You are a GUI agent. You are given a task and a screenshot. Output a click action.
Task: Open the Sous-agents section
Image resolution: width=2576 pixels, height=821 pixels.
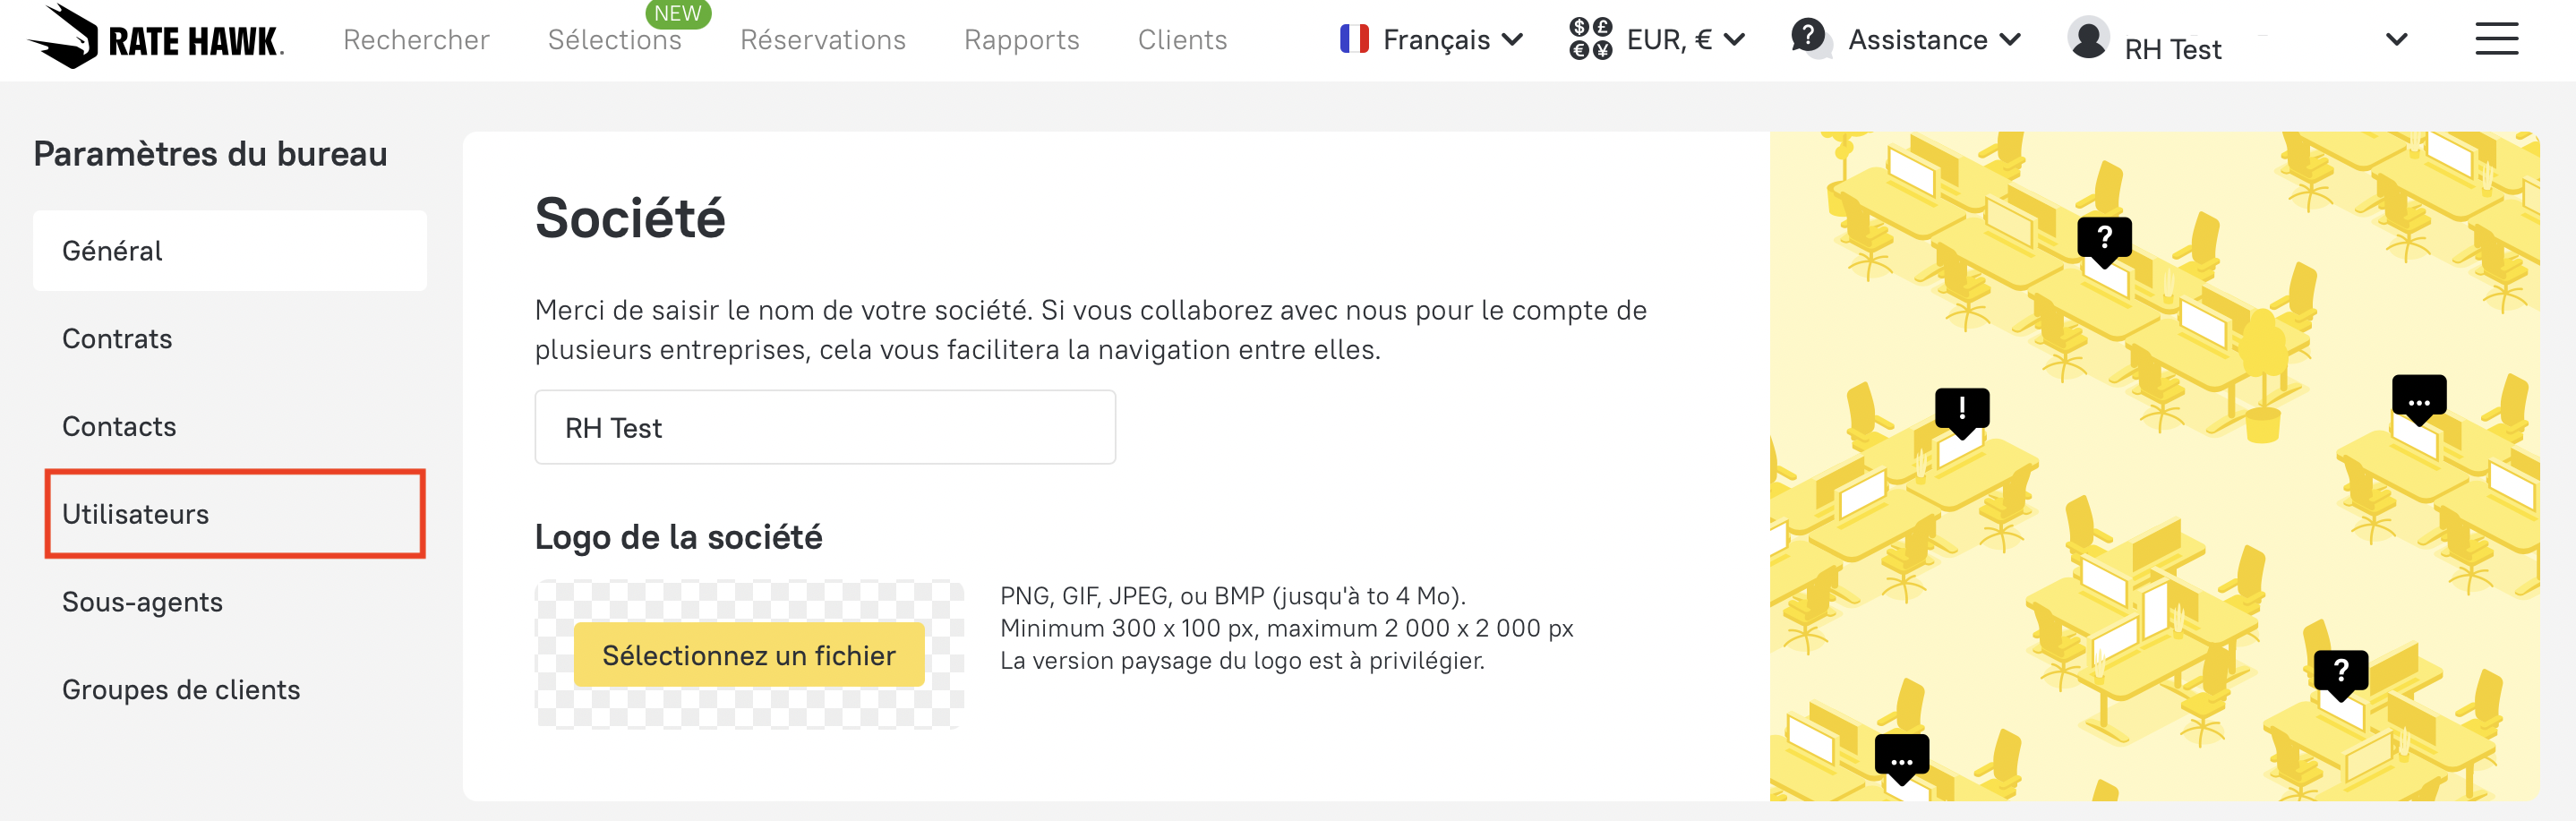pos(142,602)
